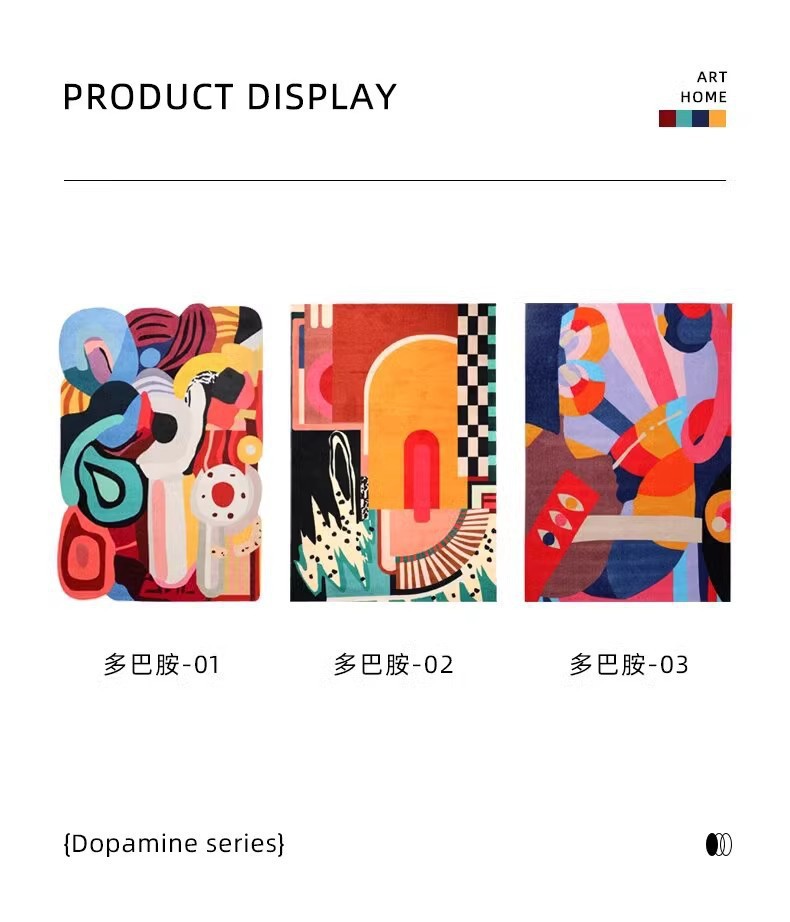The width and height of the screenshot is (790, 922).
Task: Click the 多巴胺-03 label
Action: tap(628, 664)
